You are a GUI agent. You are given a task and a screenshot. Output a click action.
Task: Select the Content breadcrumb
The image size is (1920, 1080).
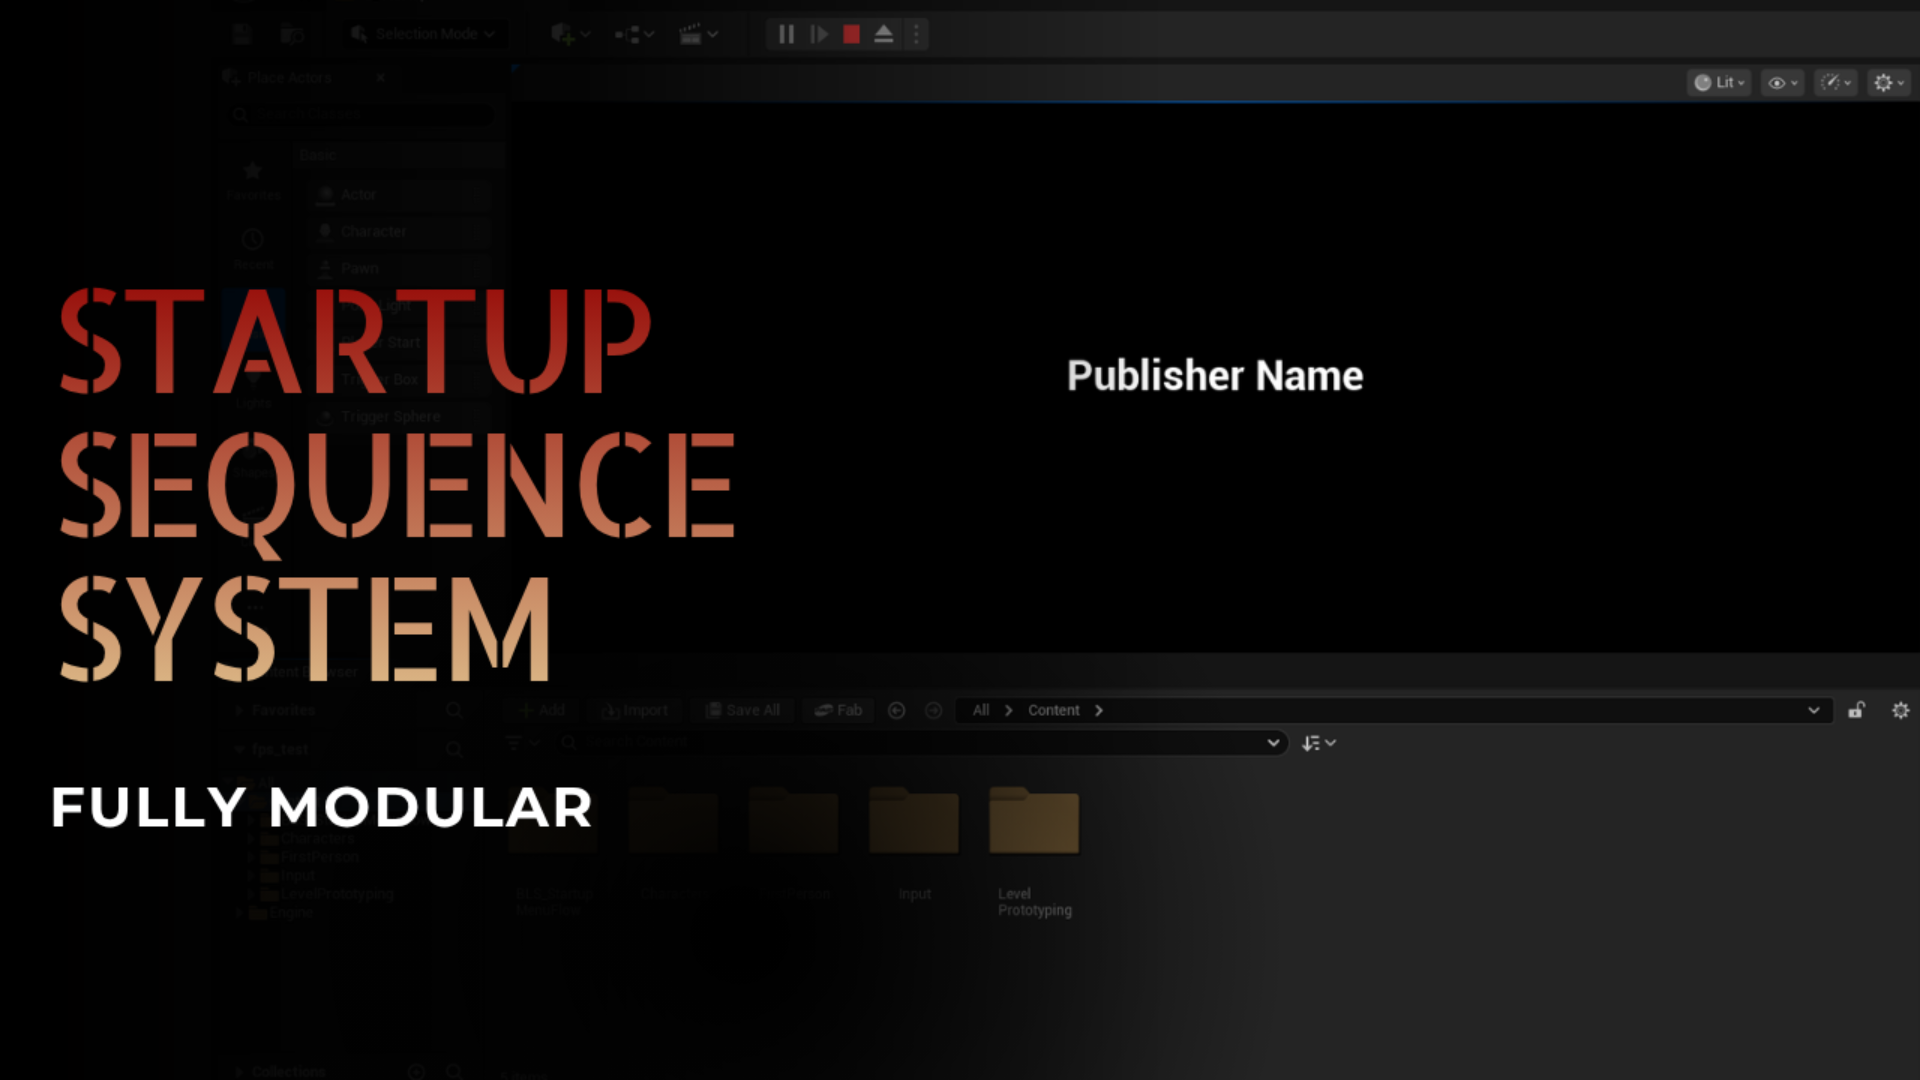pos(1054,710)
